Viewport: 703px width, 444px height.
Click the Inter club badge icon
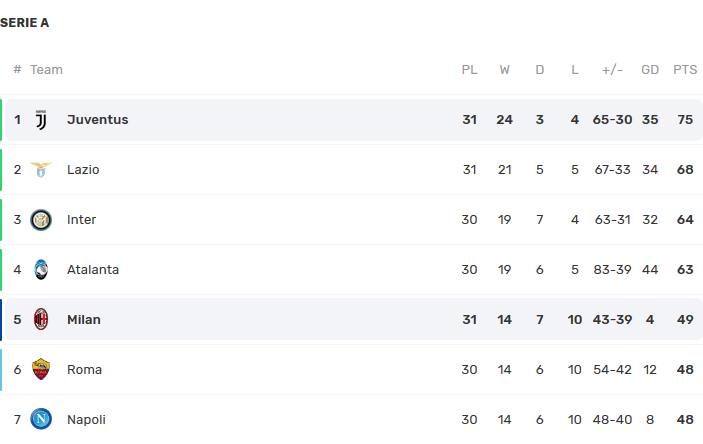(41, 220)
